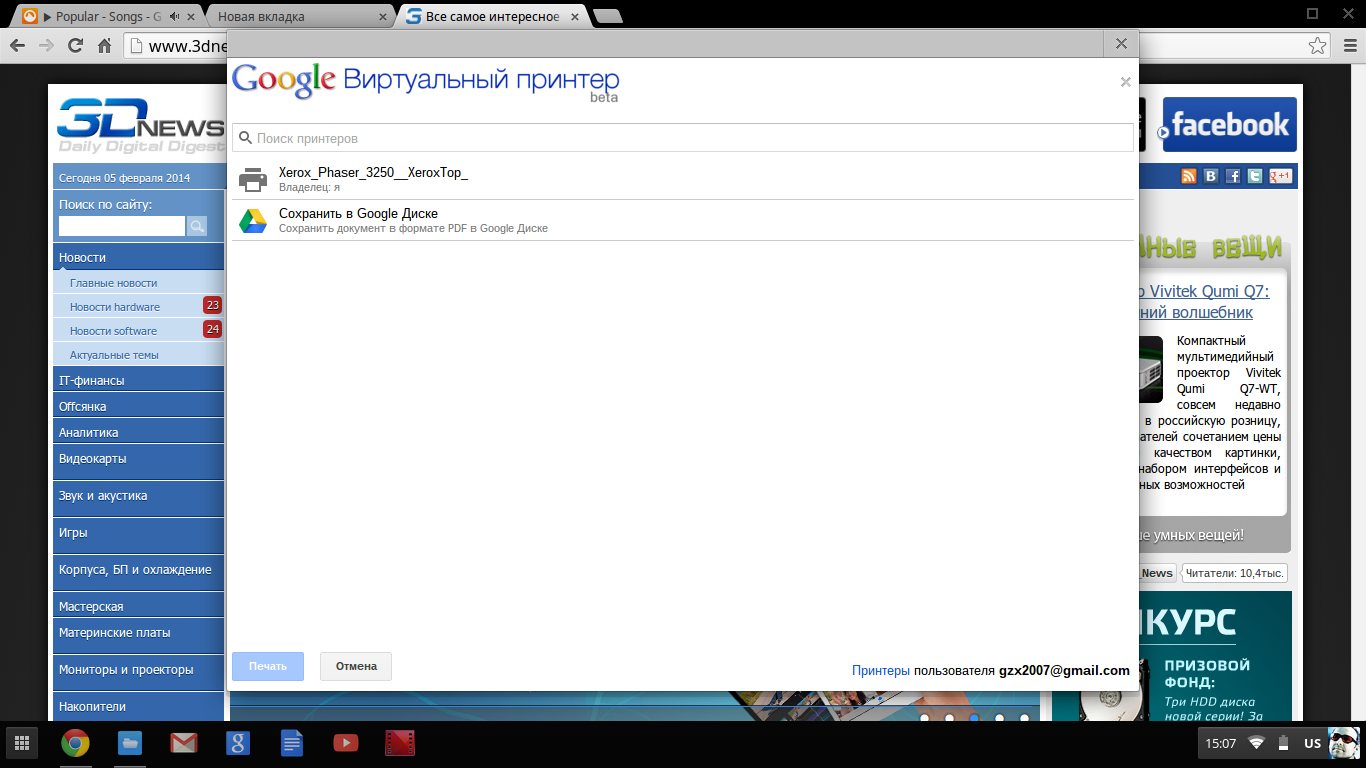
Task: Click the Поиск по сайту input field
Action: (122, 226)
